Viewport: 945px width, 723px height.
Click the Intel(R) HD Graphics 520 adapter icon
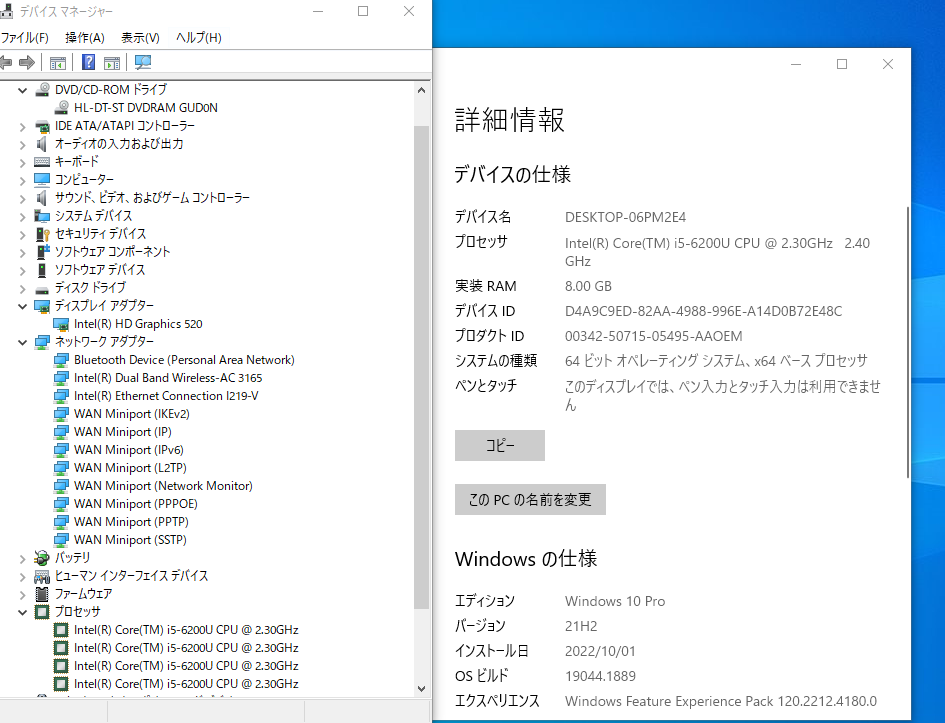coord(61,324)
